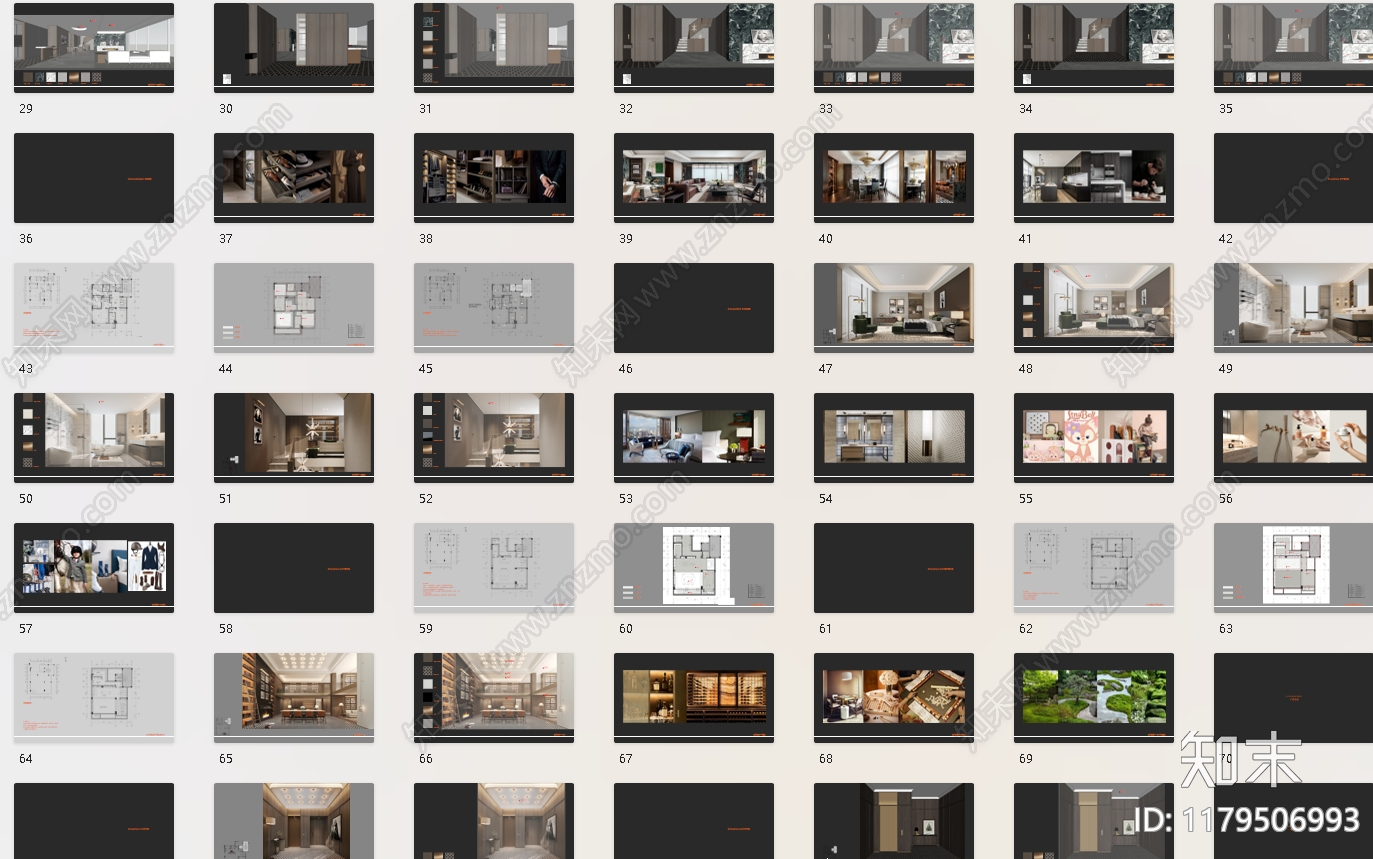Viewport: 1373px width, 859px height.
Task: Select slide 45 floor plan thumbnail
Action: [494, 308]
